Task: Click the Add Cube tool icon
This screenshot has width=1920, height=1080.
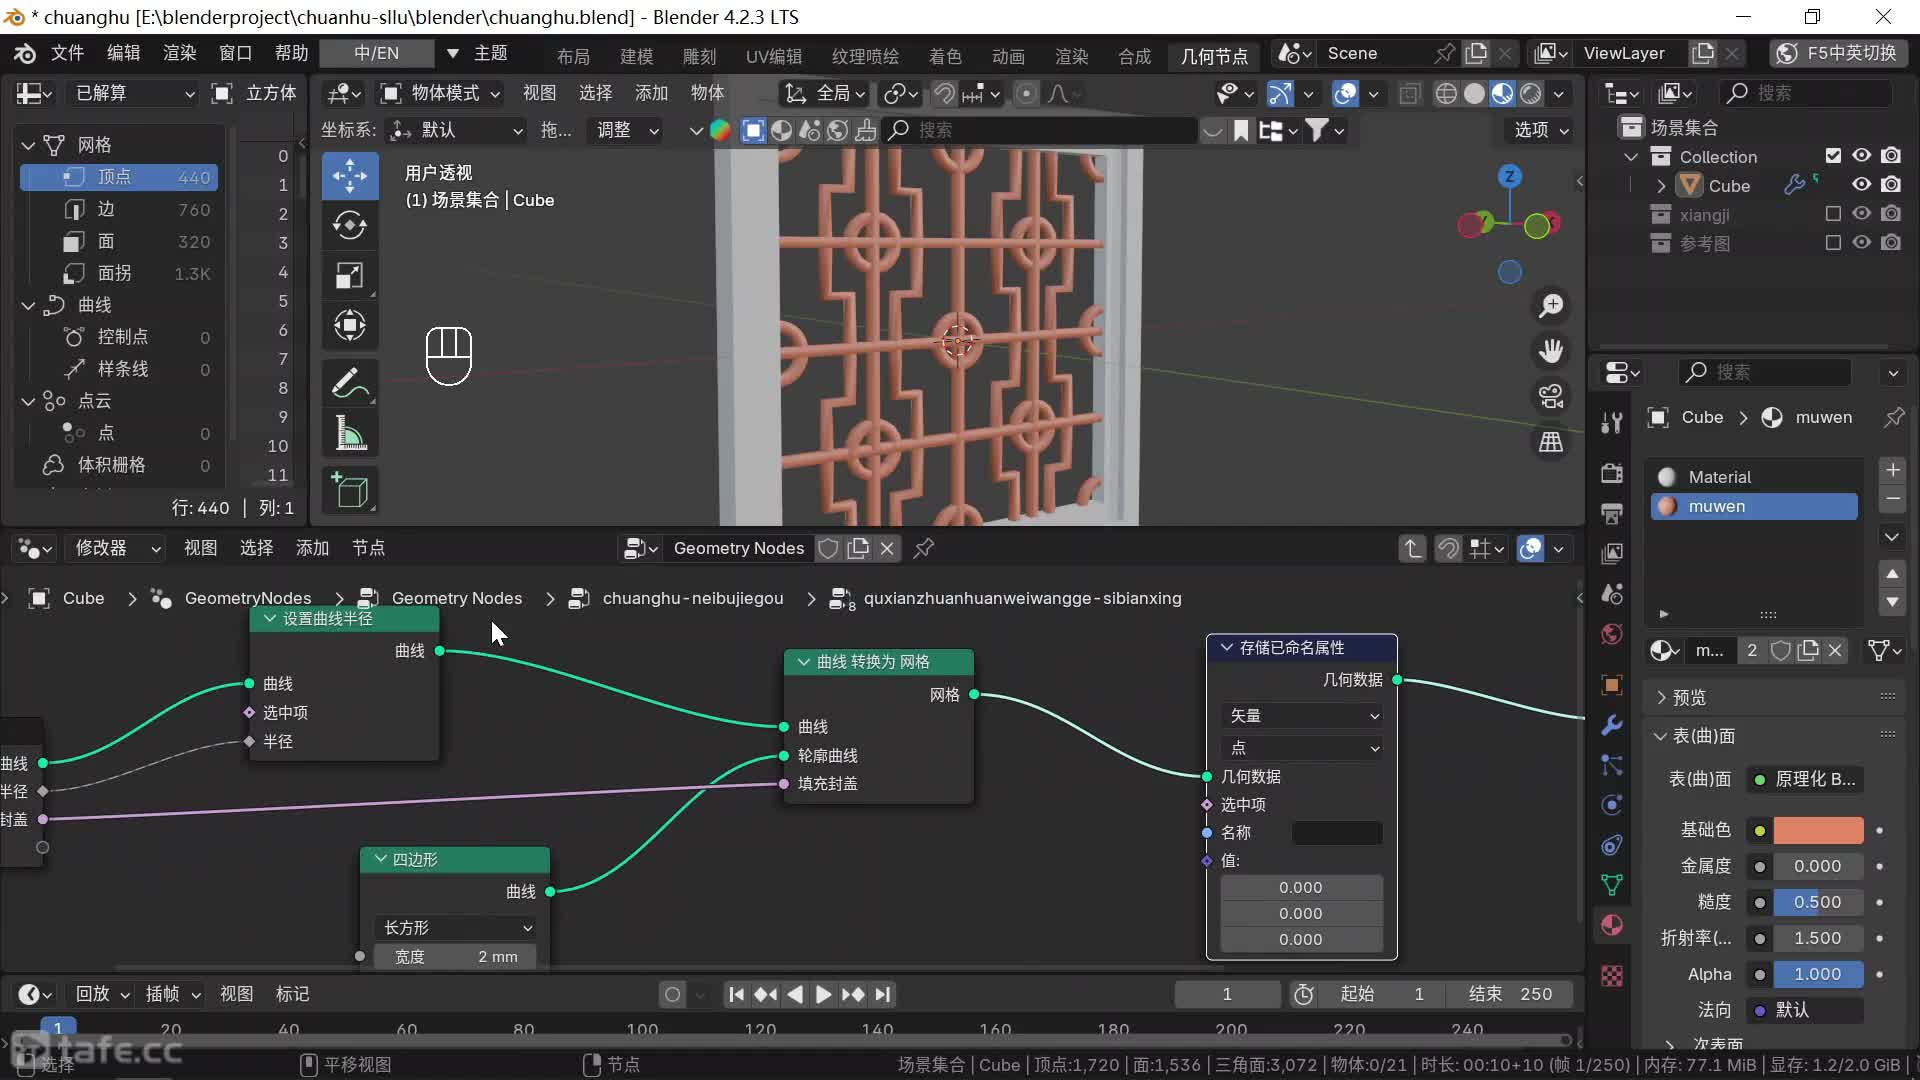Action: (350, 490)
